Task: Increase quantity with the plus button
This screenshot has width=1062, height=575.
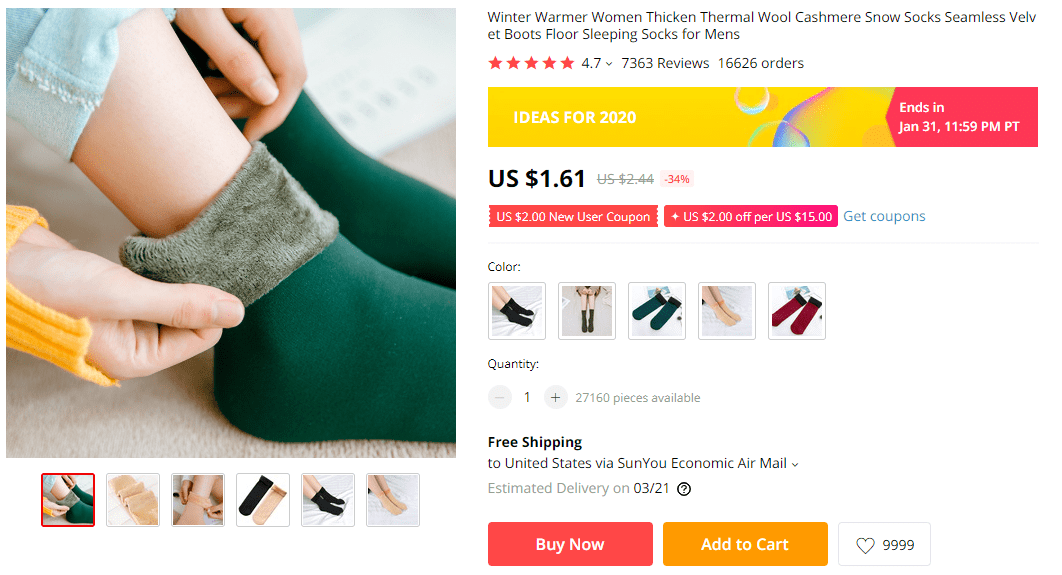Action: coord(556,397)
